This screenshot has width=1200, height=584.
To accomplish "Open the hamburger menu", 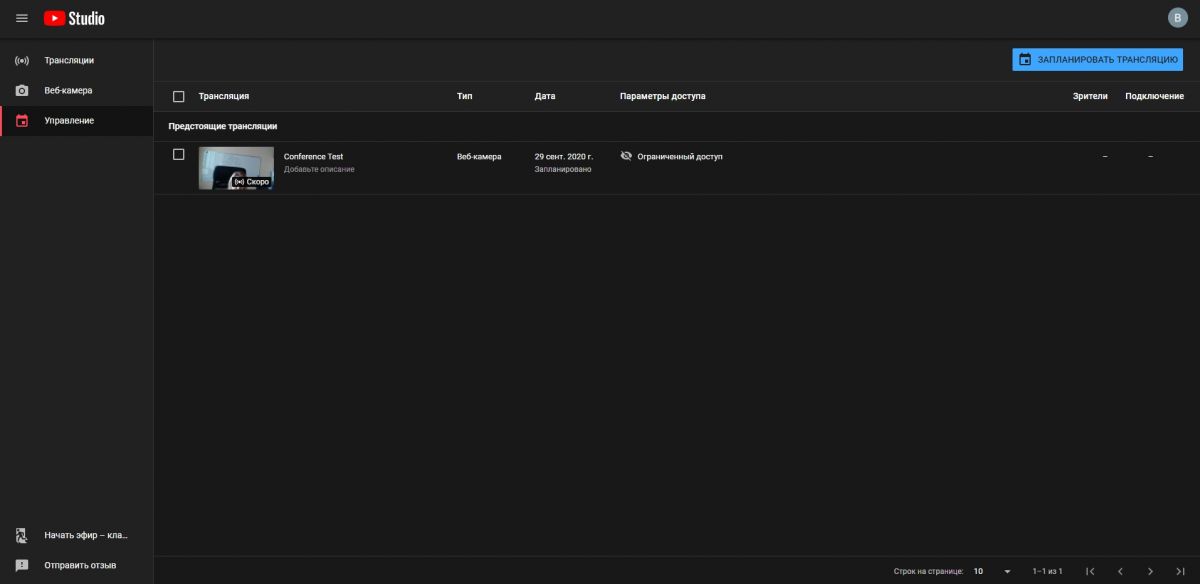I will click(22, 18).
